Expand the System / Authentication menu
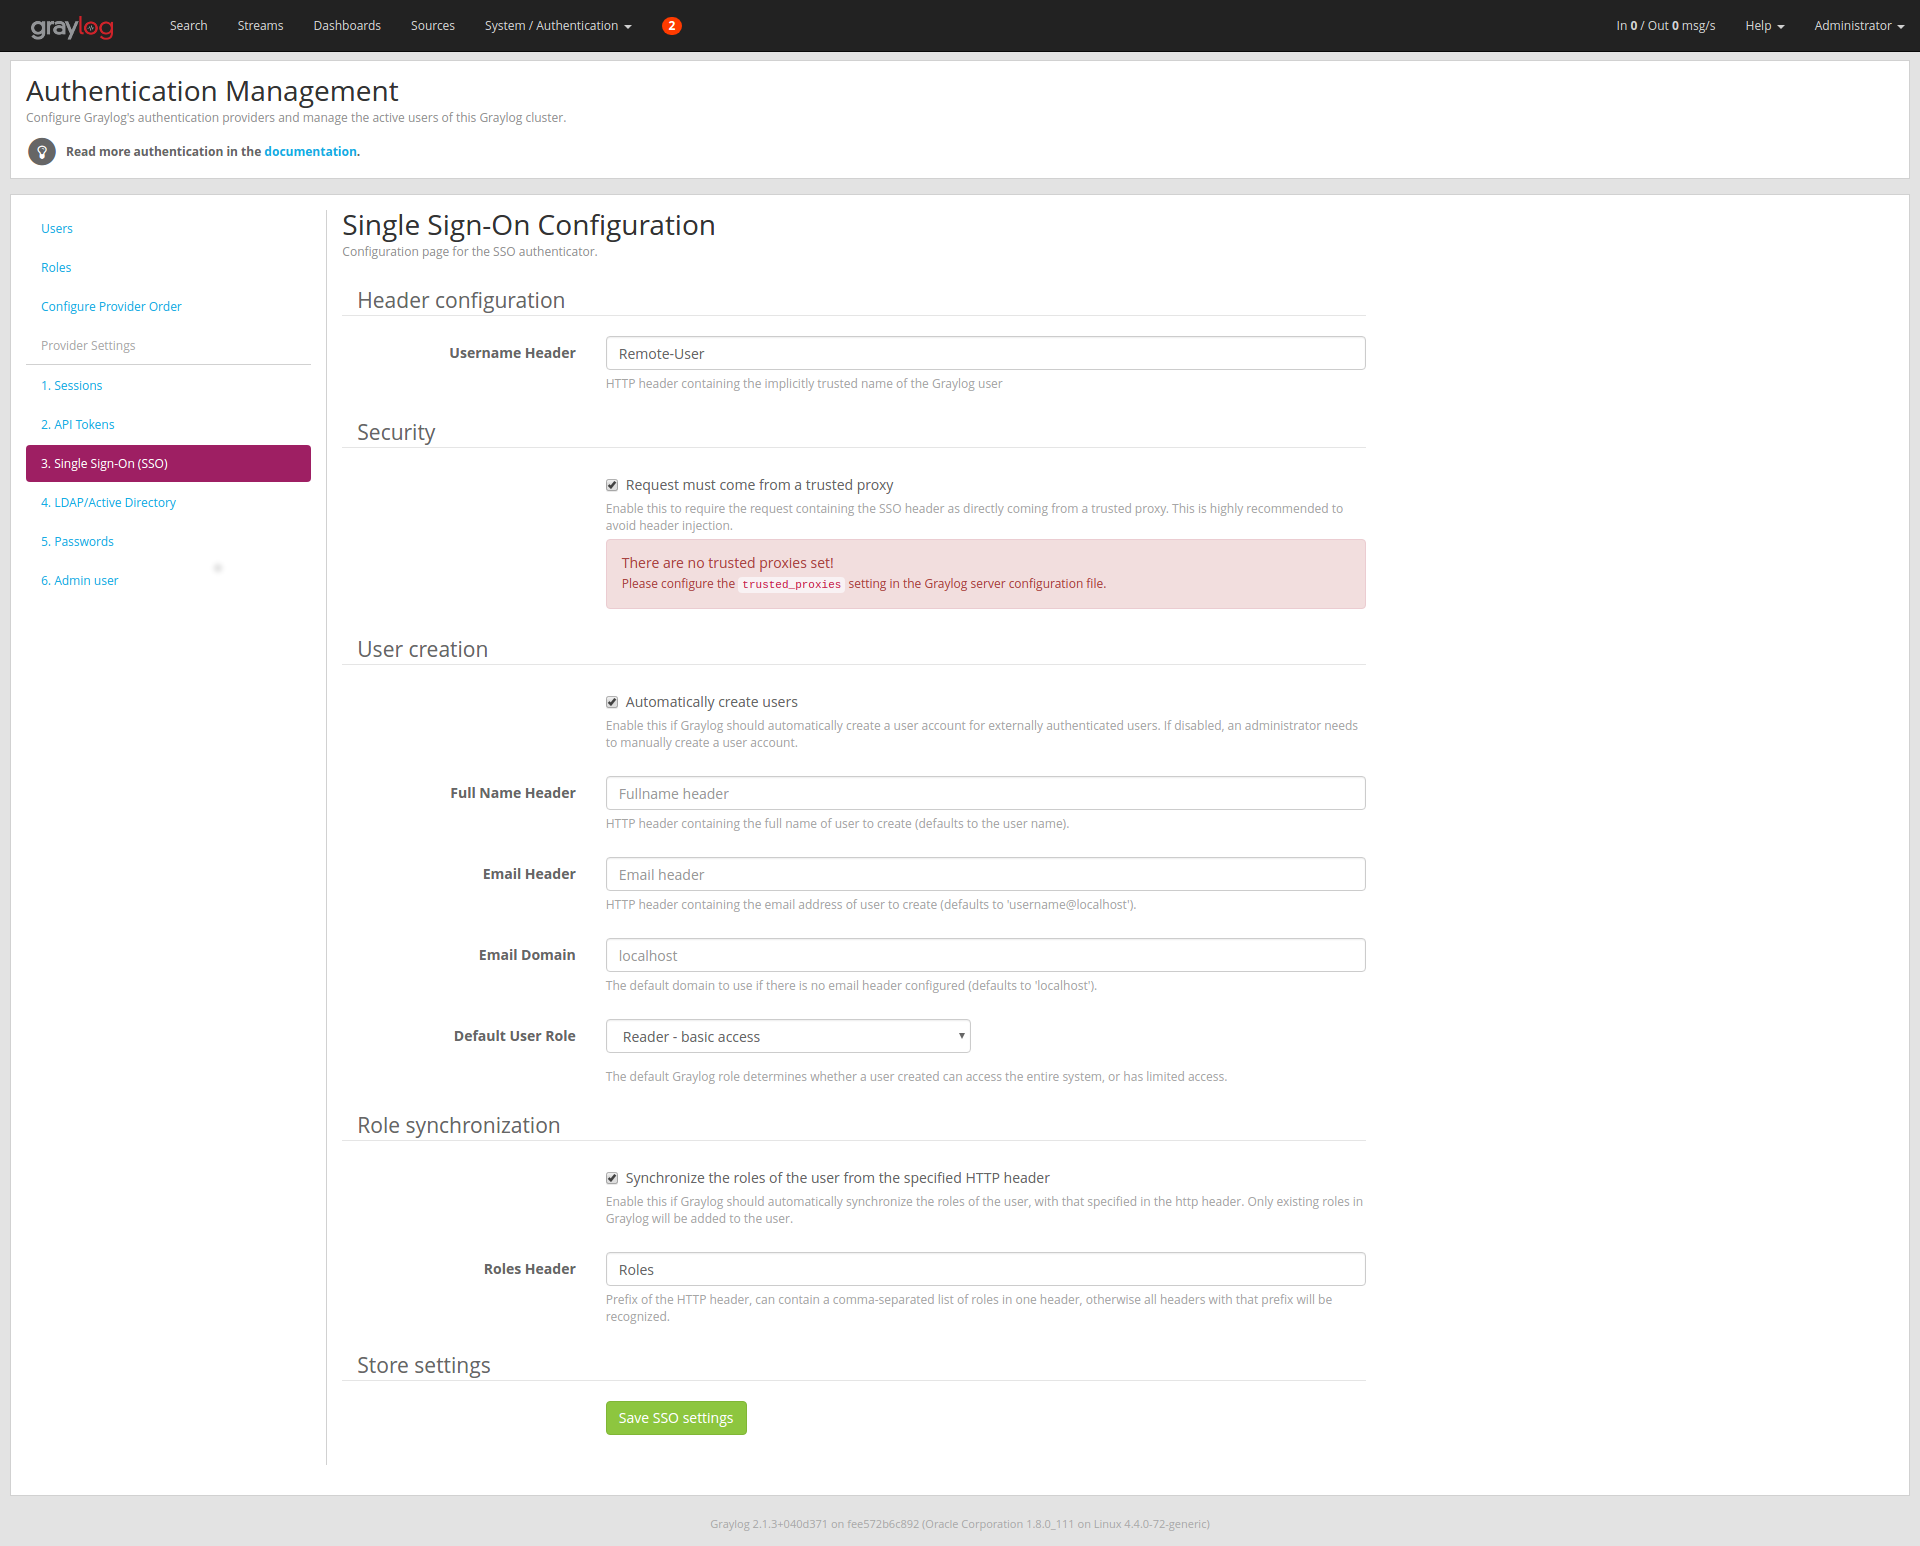Viewport: 1920px width, 1546px height. tap(558, 26)
